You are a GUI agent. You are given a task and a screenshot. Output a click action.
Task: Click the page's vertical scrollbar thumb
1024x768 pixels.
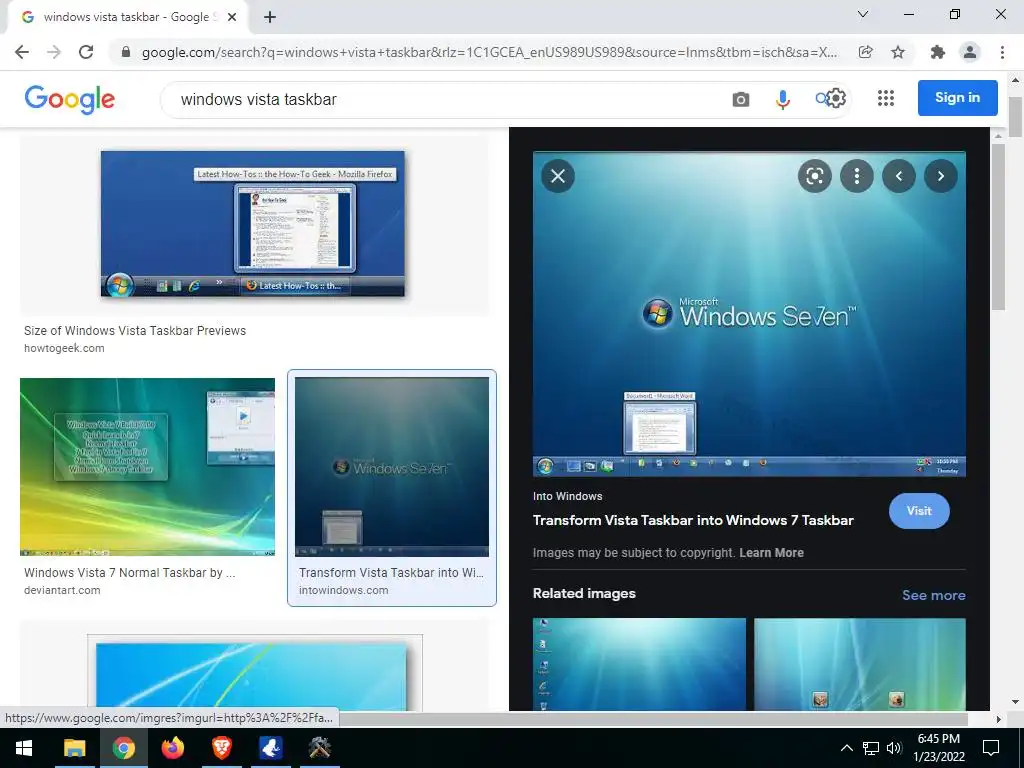click(x=1016, y=117)
